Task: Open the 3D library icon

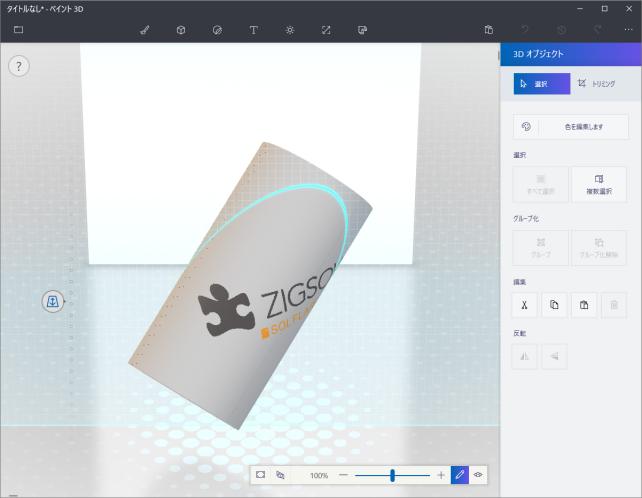Action: [362, 30]
